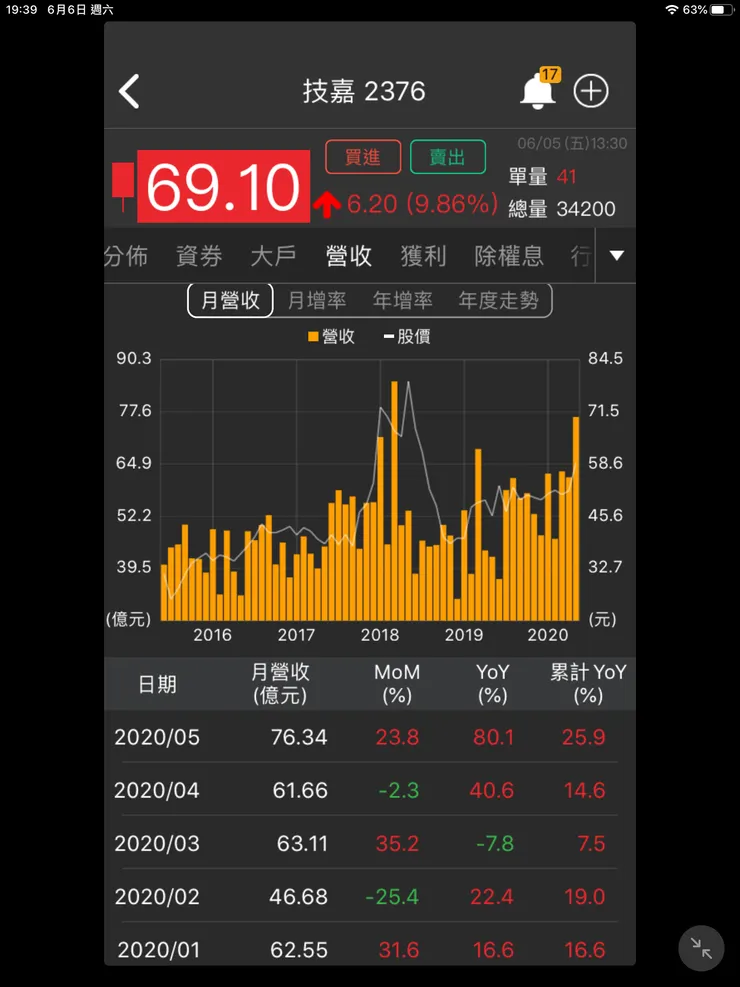Tap the stock title 技嘉 2376
The image size is (740, 987).
pyautogui.click(x=364, y=91)
